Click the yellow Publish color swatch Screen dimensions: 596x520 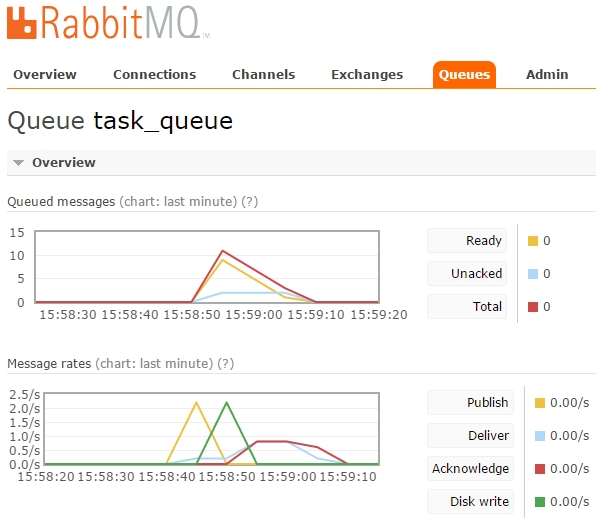click(x=540, y=403)
